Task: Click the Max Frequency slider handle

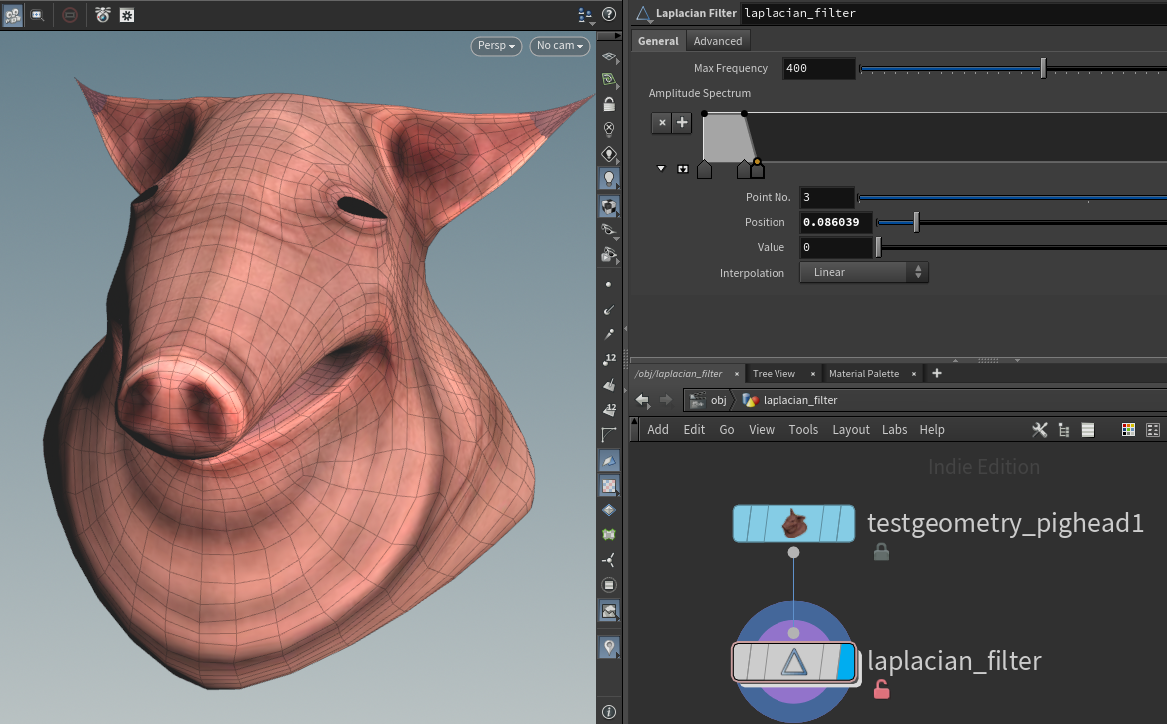Action: tap(1043, 68)
